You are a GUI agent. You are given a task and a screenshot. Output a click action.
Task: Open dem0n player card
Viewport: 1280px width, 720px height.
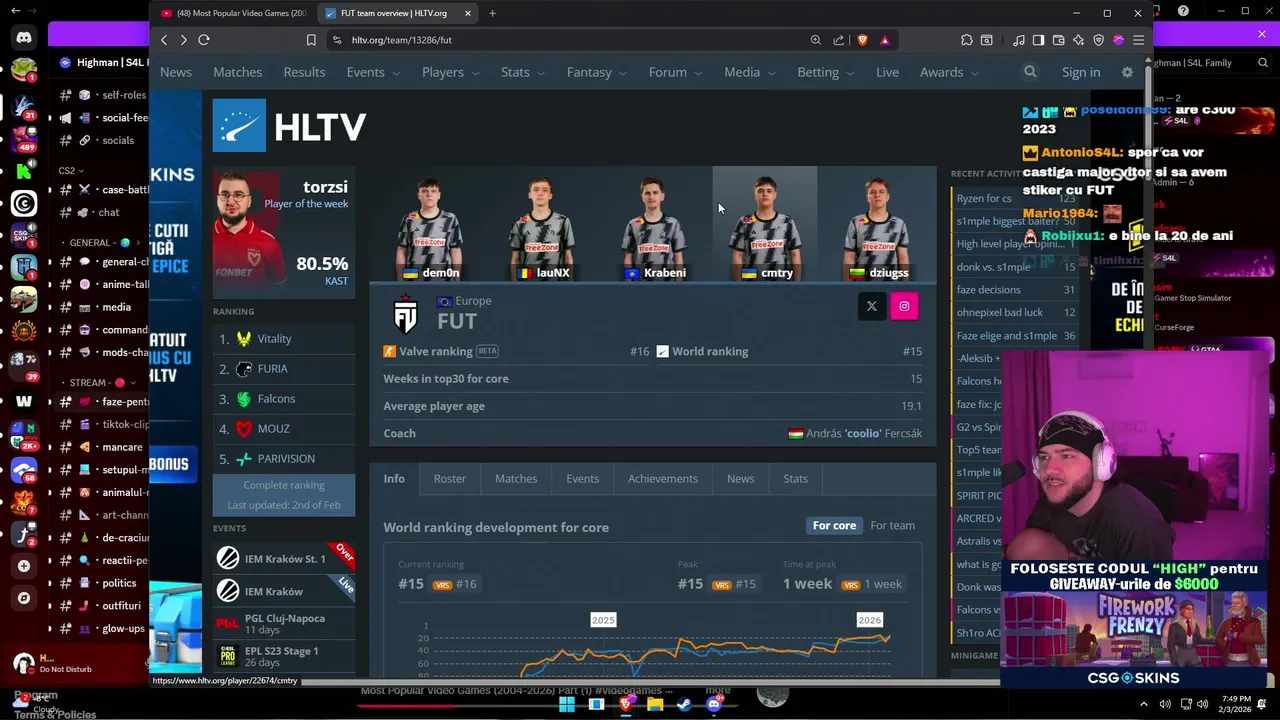[429, 225]
